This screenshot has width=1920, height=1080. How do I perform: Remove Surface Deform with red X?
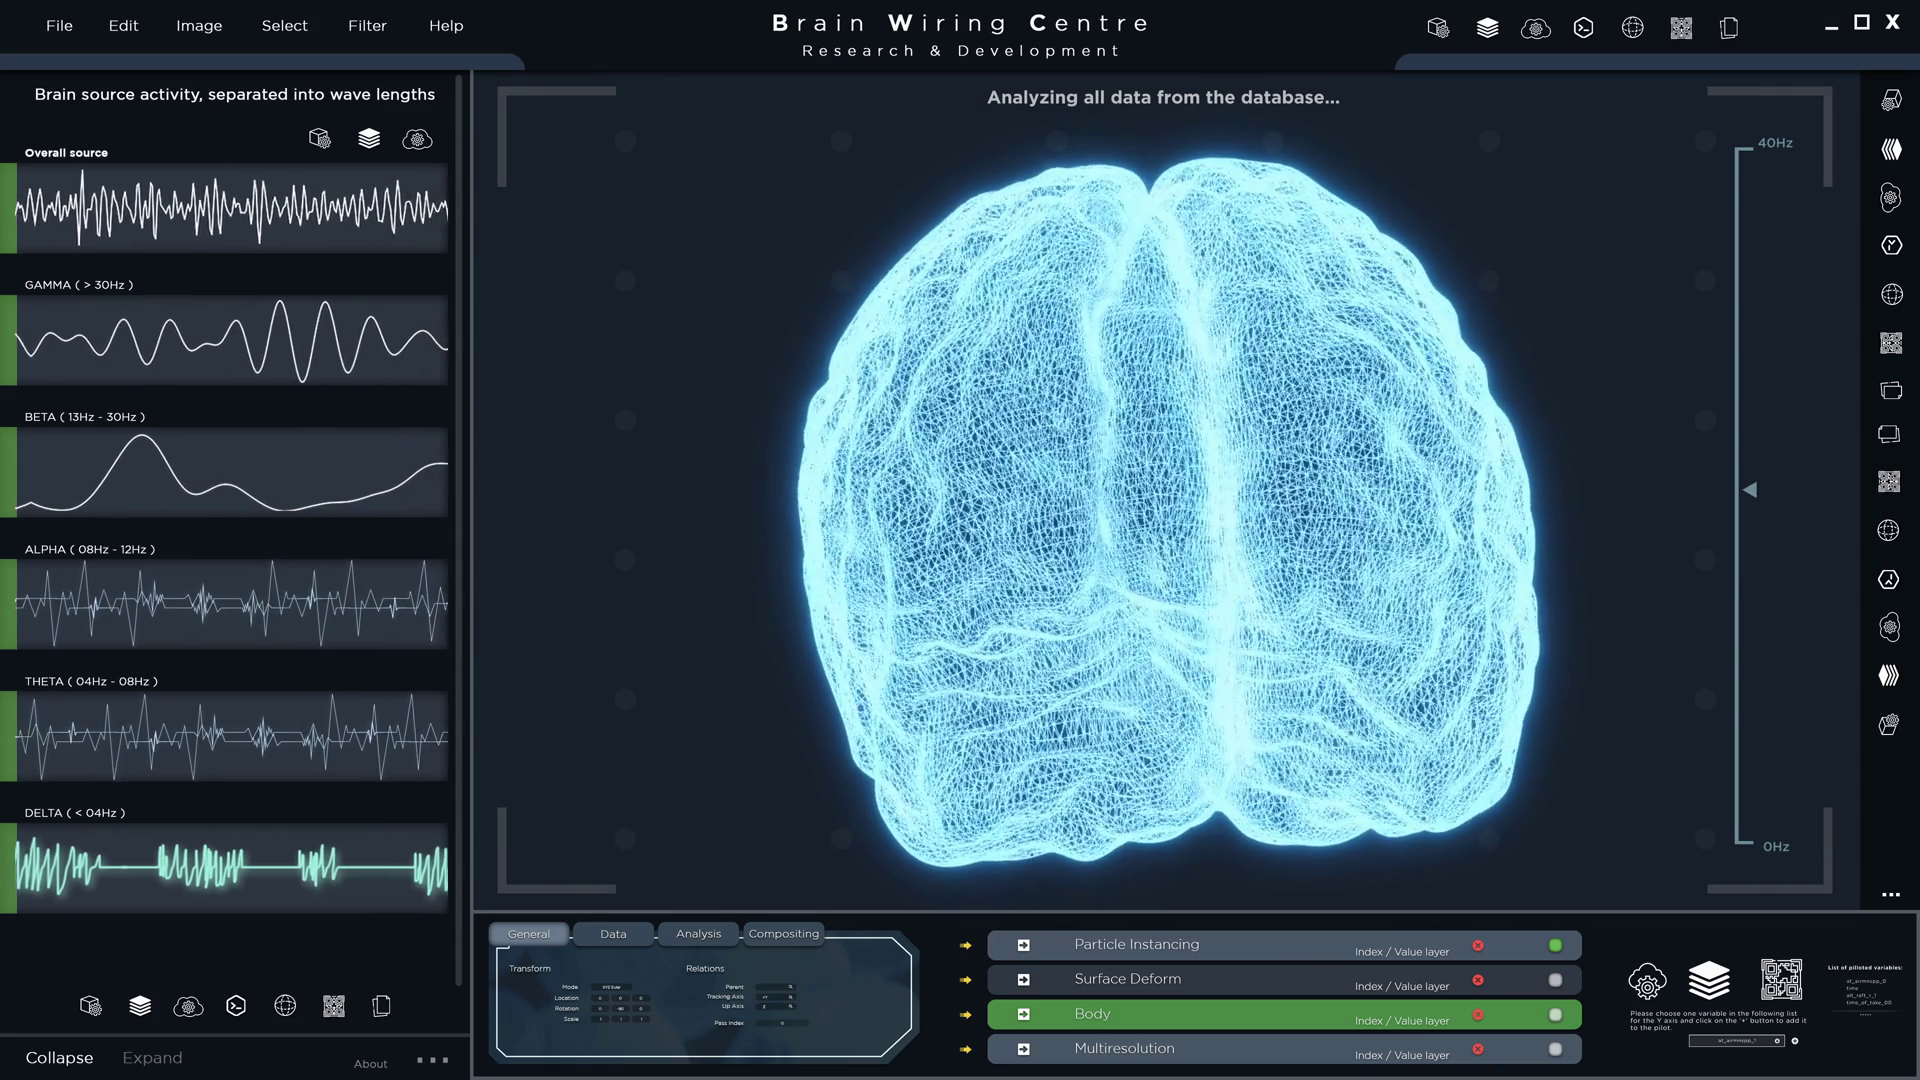pyautogui.click(x=1478, y=980)
